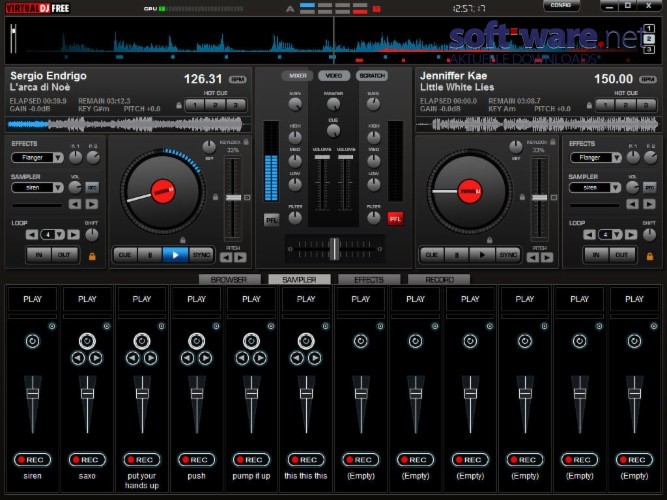Select the MIXER center panel tab
The width and height of the screenshot is (667, 500).
297,76
